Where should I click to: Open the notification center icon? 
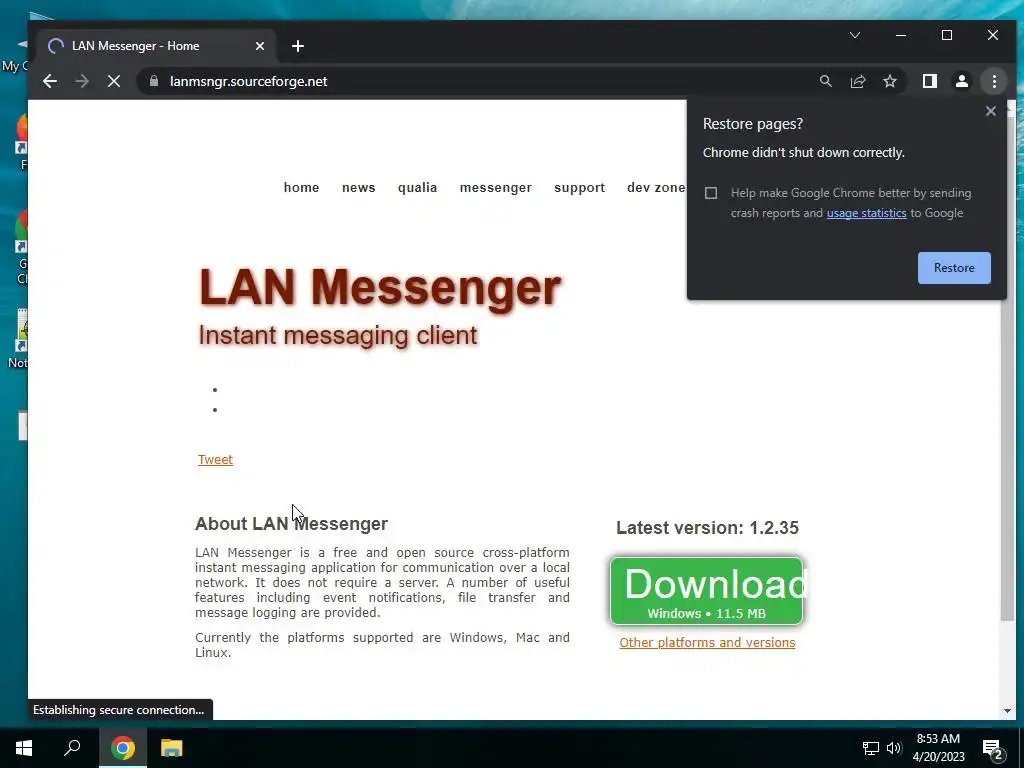(x=993, y=749)
